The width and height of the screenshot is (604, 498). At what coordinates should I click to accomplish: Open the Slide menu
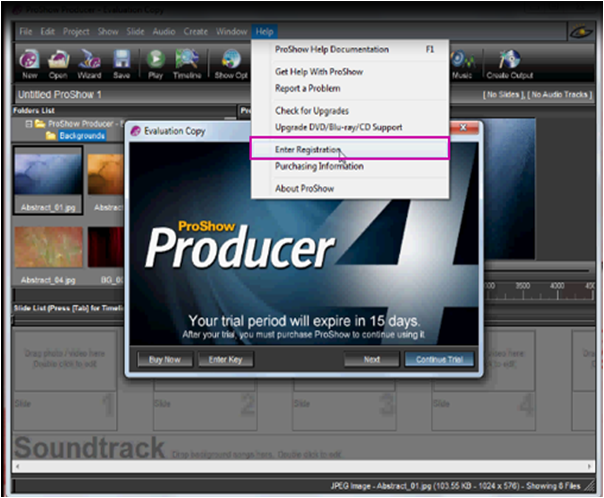(x=135, y=32)
